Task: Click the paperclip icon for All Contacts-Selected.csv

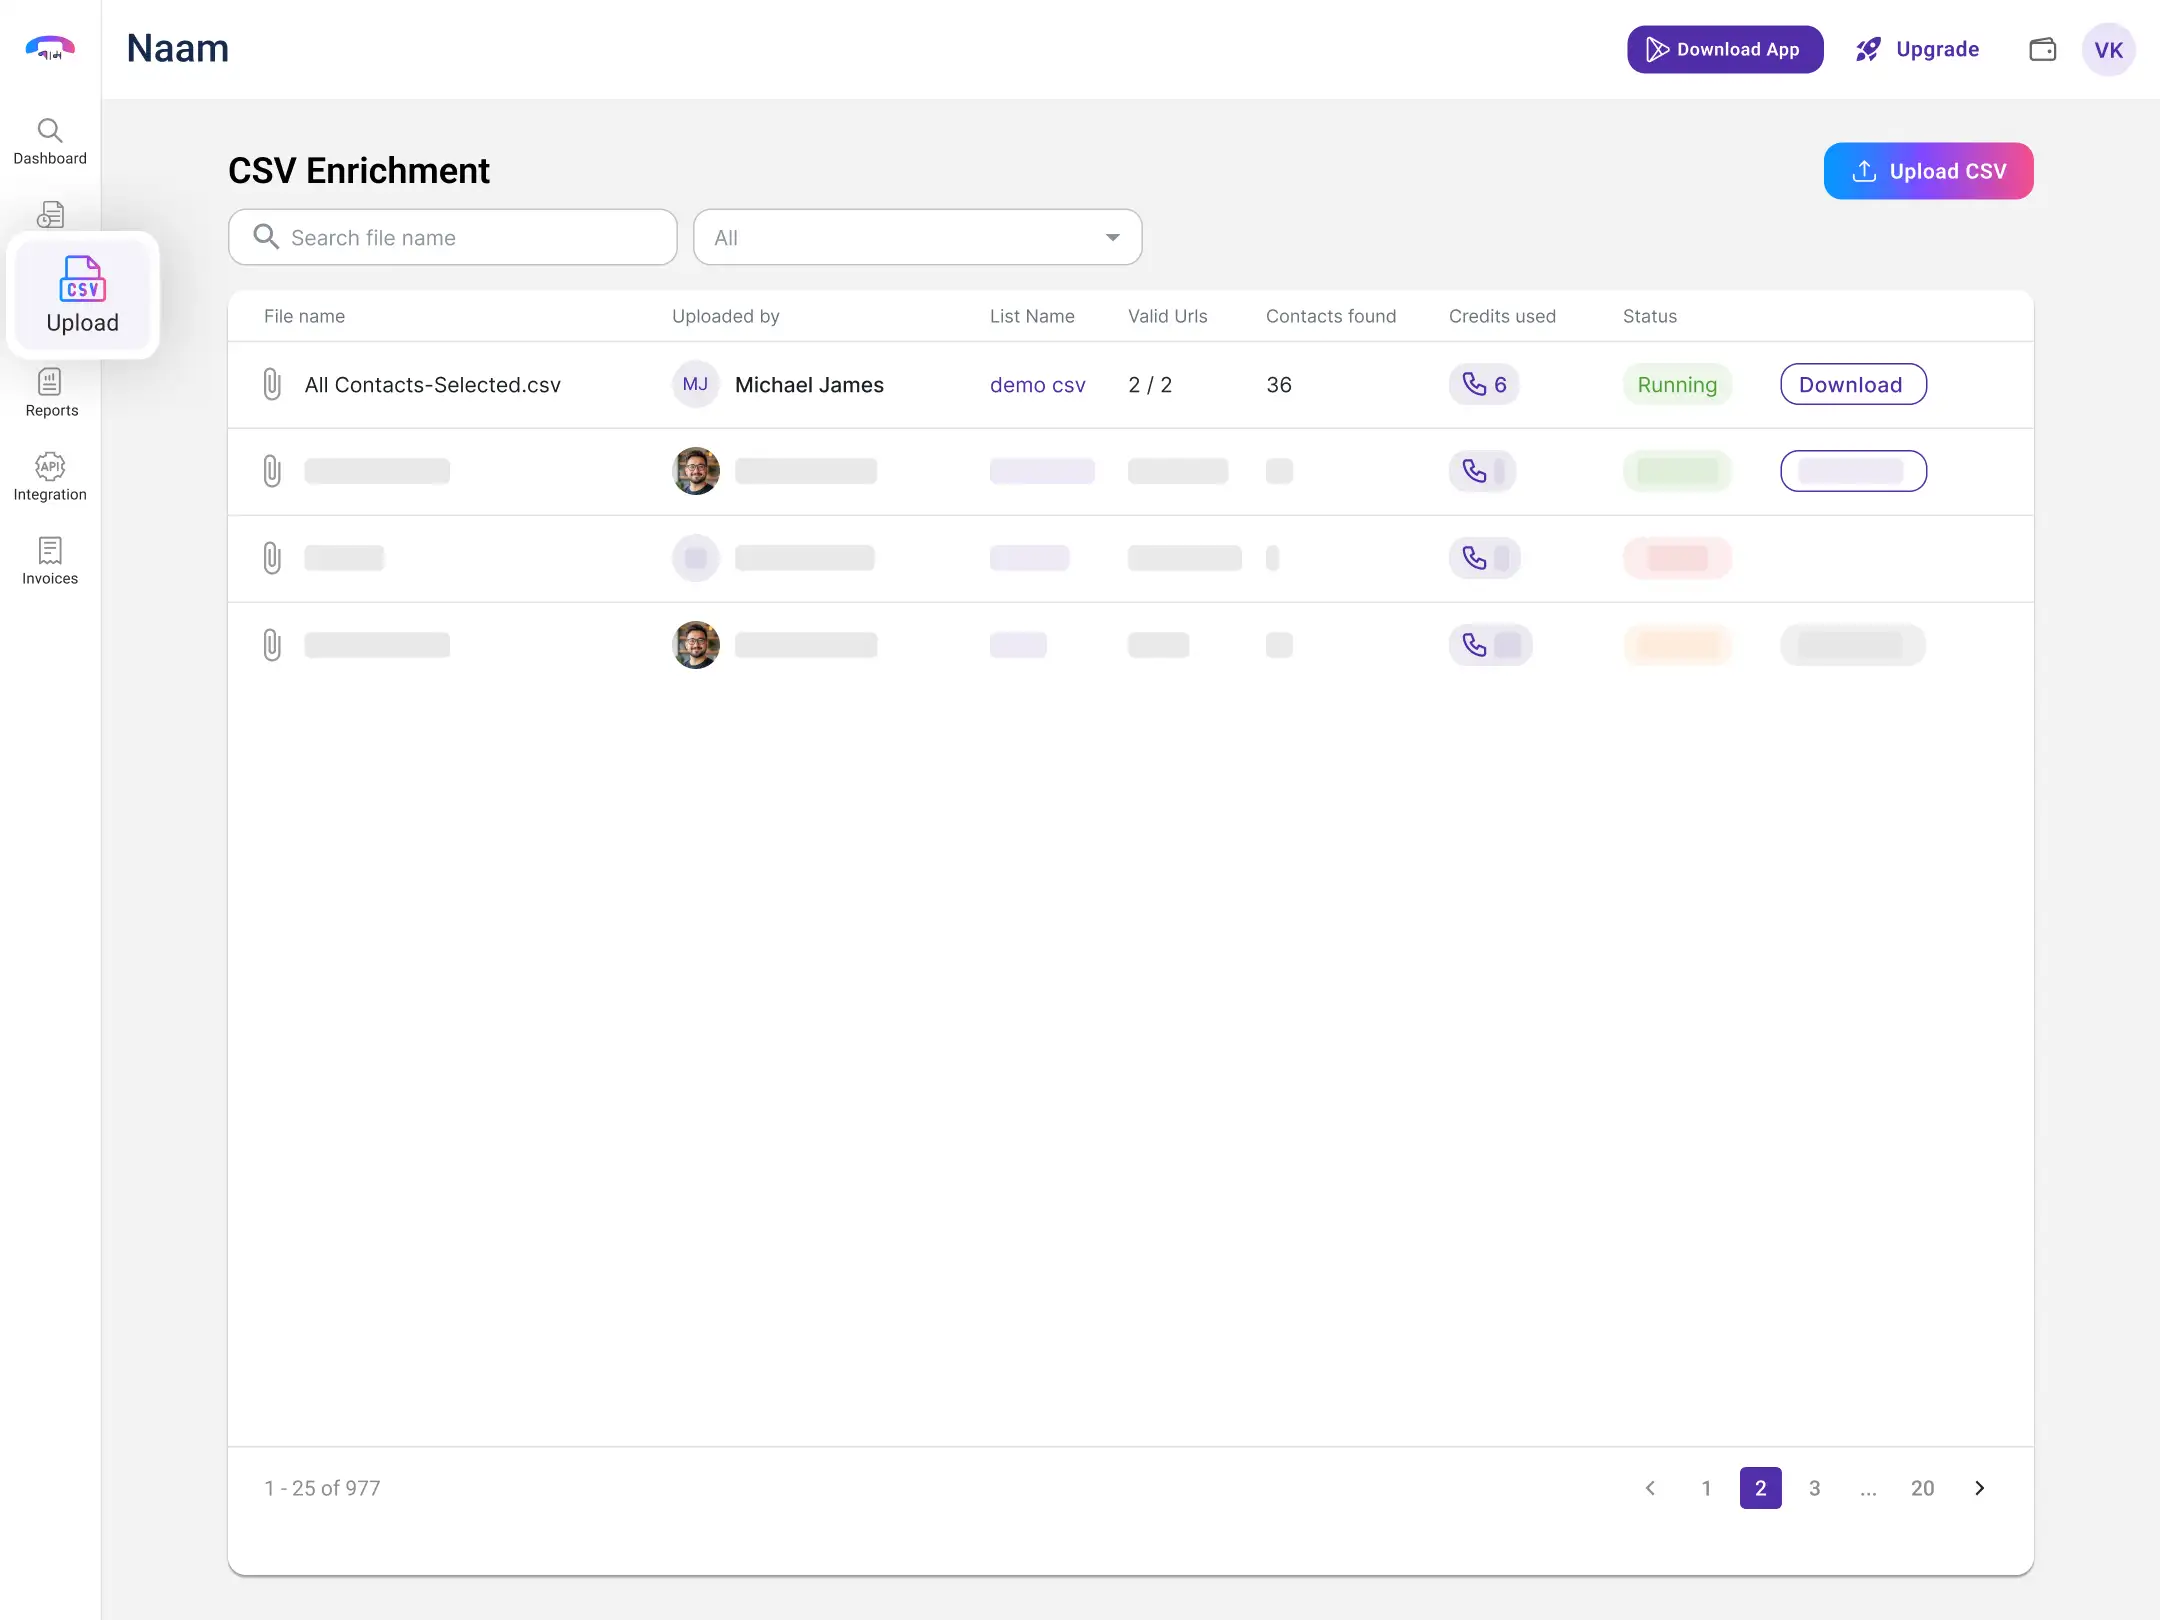Action: coord(272,384)
